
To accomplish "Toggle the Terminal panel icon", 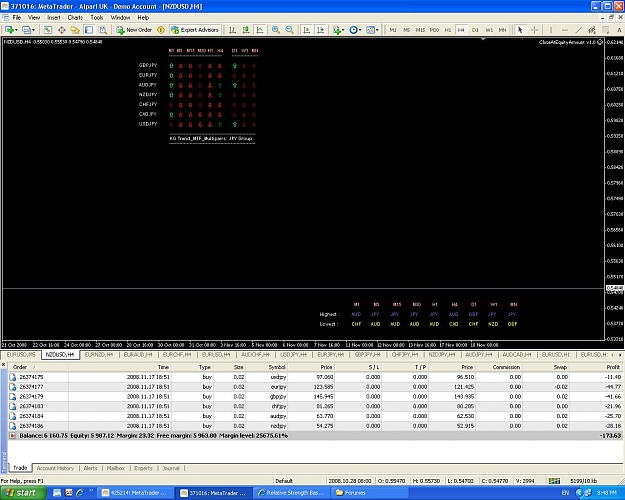I will (89, 30).
